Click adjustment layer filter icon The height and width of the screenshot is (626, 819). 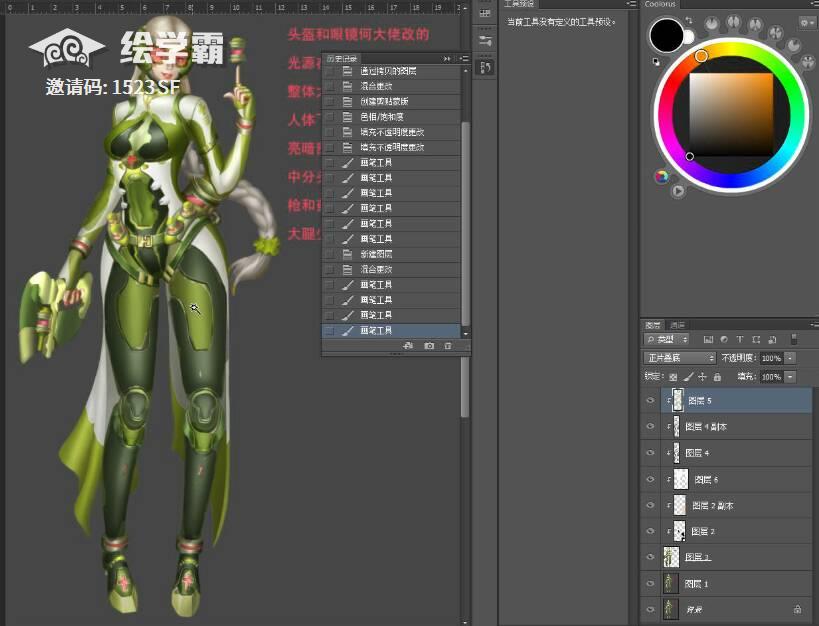pyautogui.click(x=724, y=340)
